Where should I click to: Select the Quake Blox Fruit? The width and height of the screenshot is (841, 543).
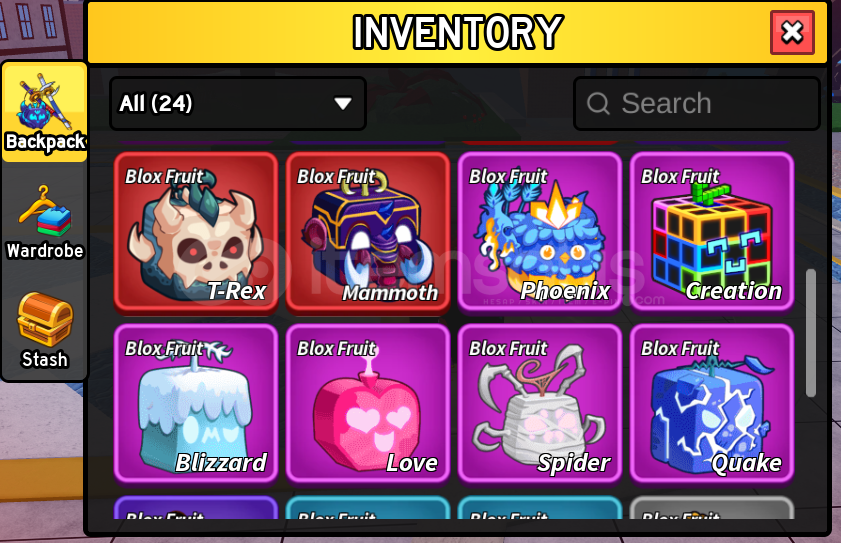pos(712,403)
